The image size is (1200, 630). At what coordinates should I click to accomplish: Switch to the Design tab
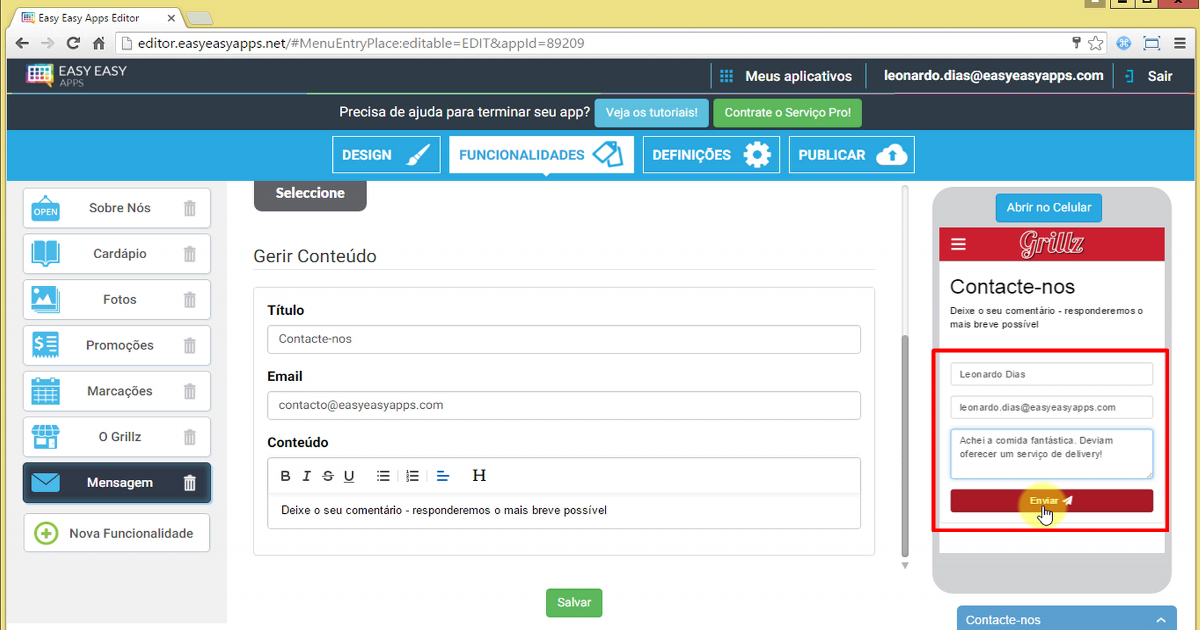pyautogui.click(x=386, y=155)
